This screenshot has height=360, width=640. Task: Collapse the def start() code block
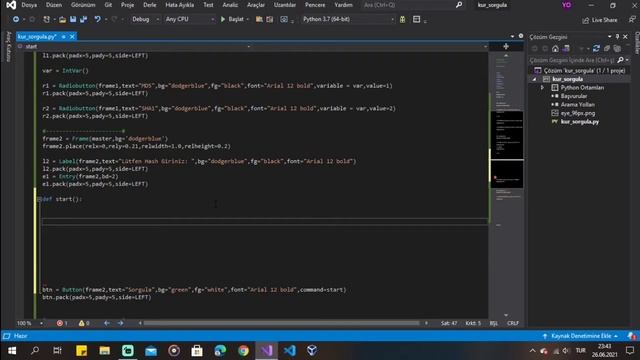coord(39,199)
